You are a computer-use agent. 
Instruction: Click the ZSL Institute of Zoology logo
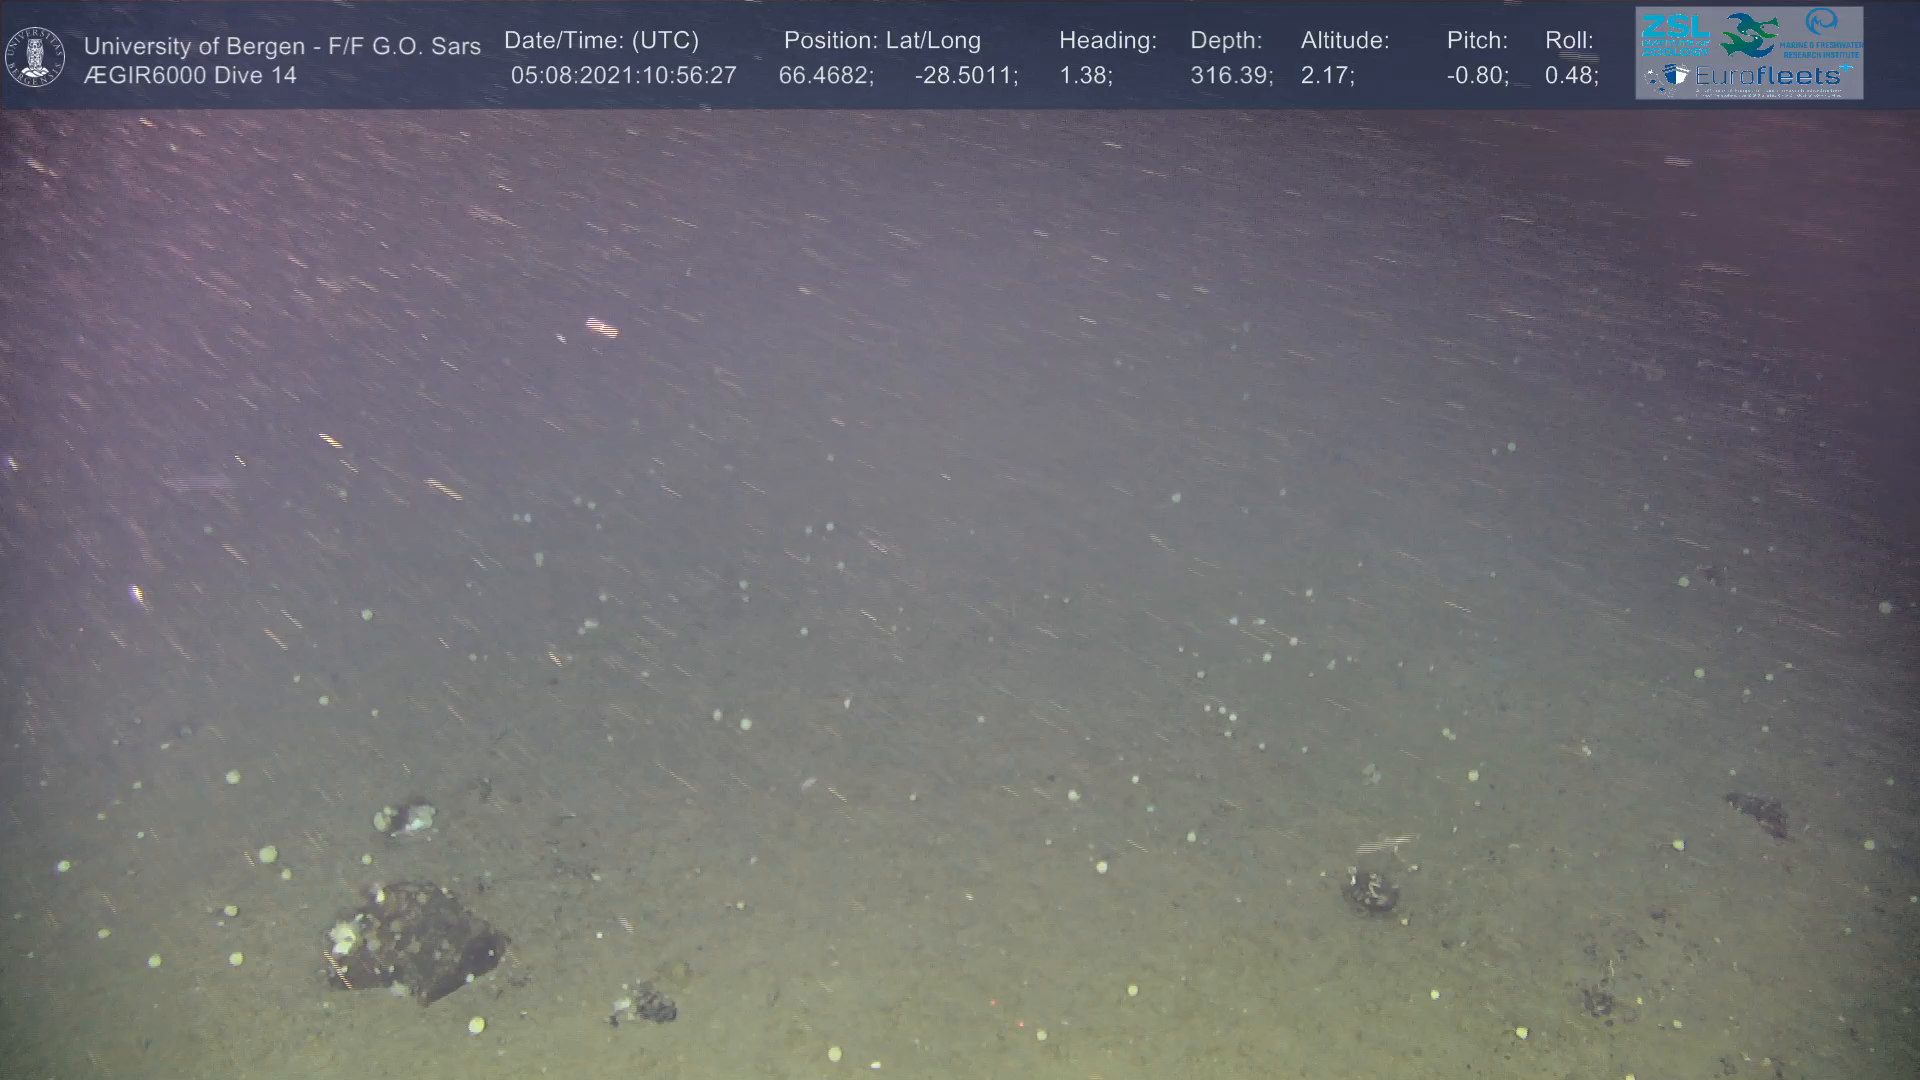click(x=1677, y=35)
